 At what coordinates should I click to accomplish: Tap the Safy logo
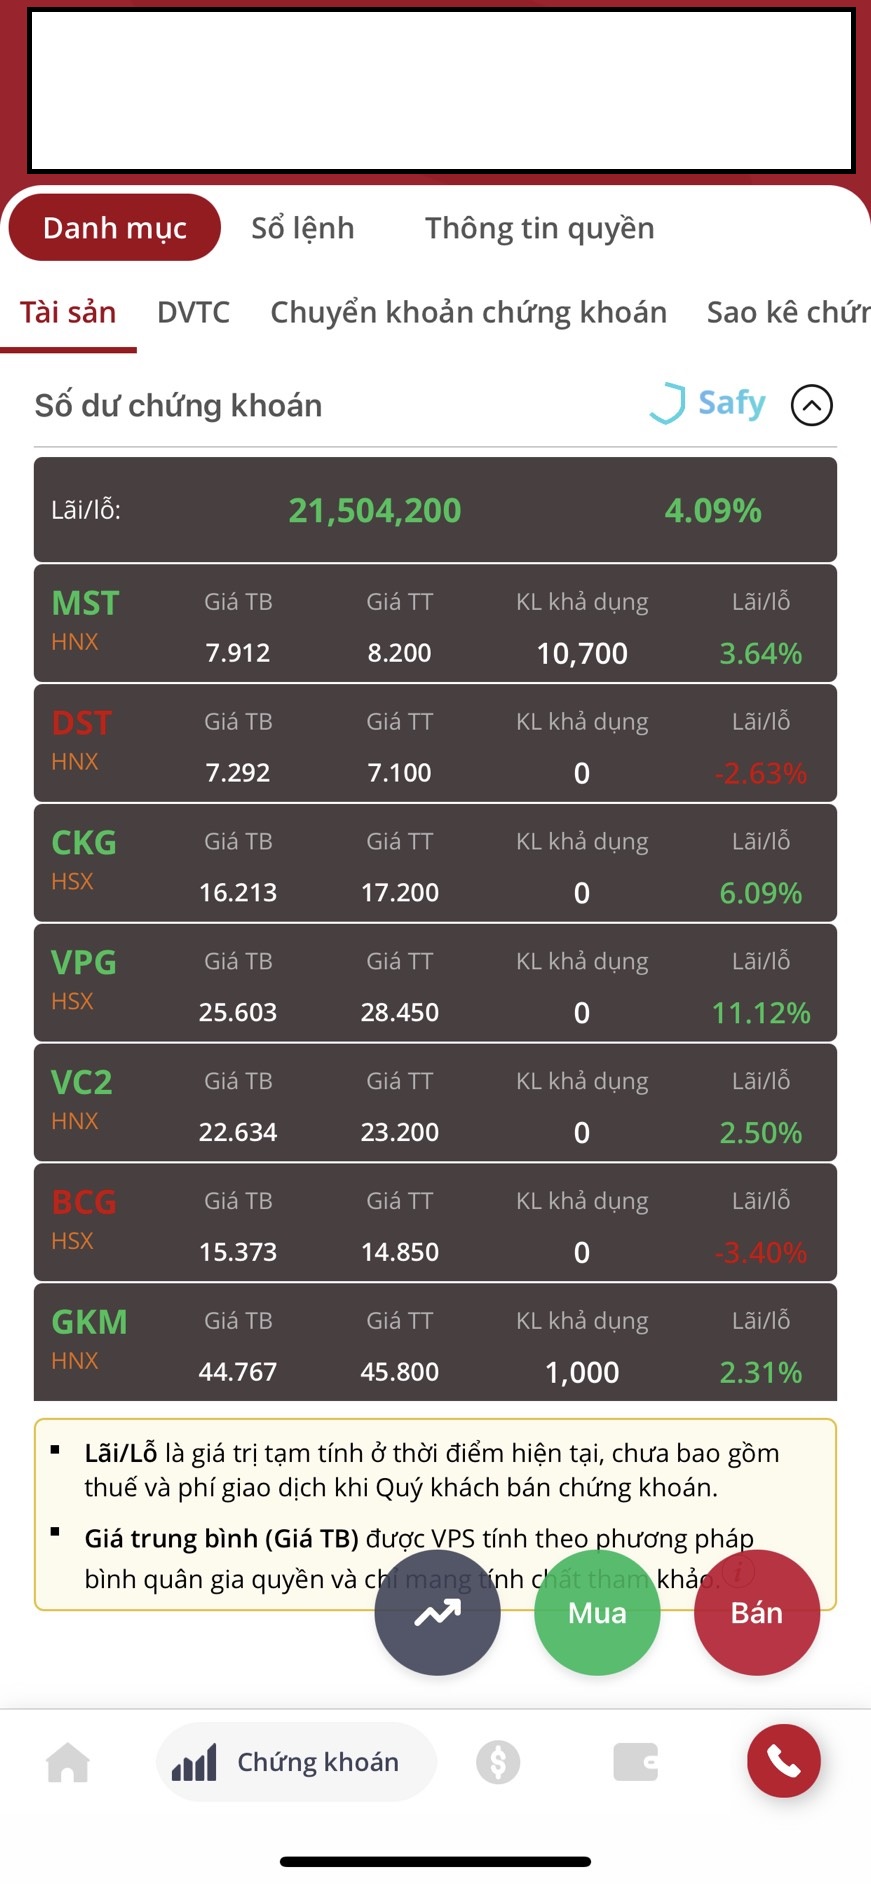[x=708, y=404]
